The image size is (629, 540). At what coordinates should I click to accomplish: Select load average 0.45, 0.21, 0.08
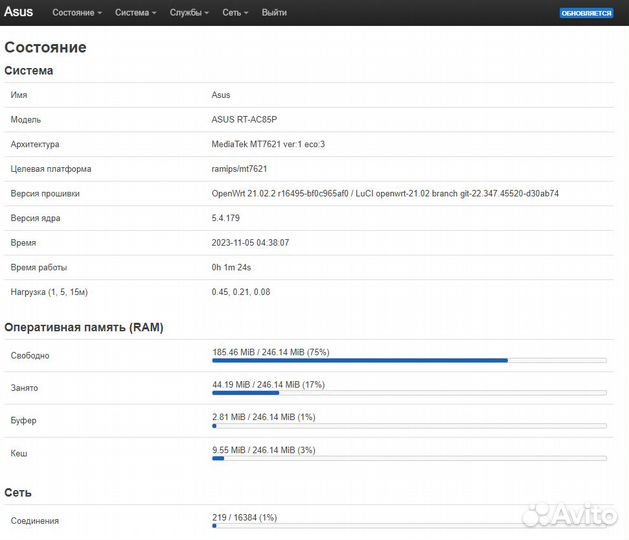click(x=241, y=292)
